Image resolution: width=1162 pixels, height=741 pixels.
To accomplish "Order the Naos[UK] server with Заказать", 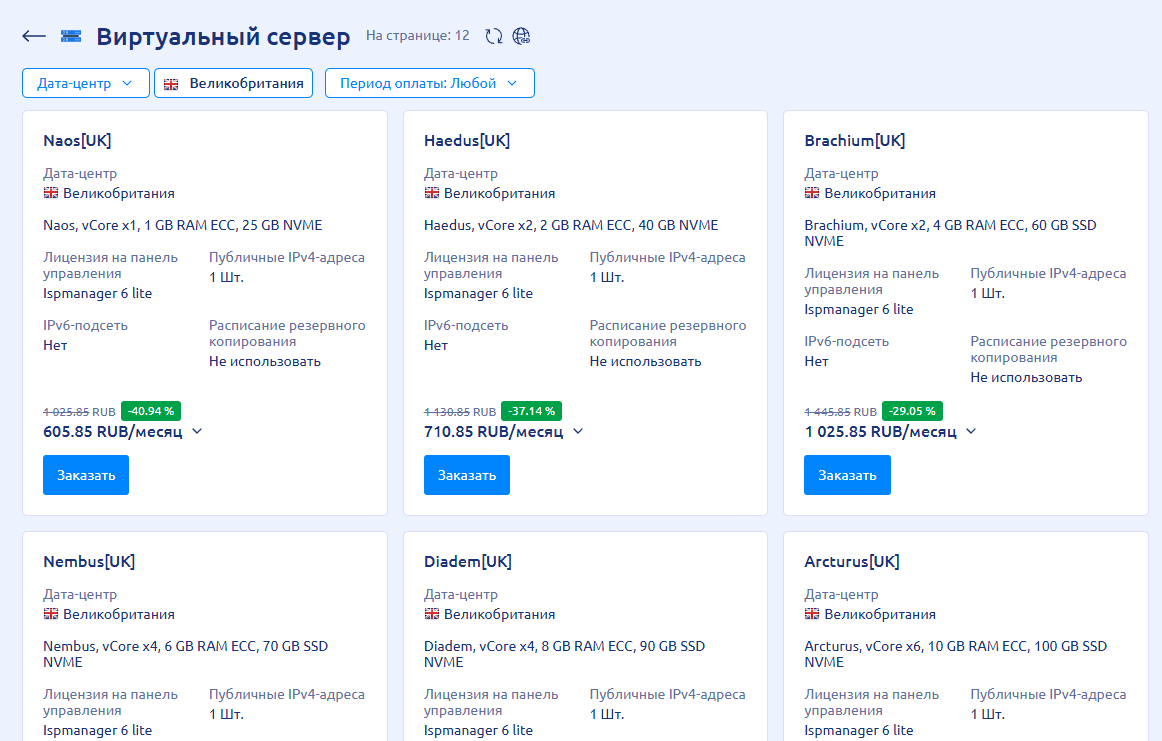I will point(86,475).
